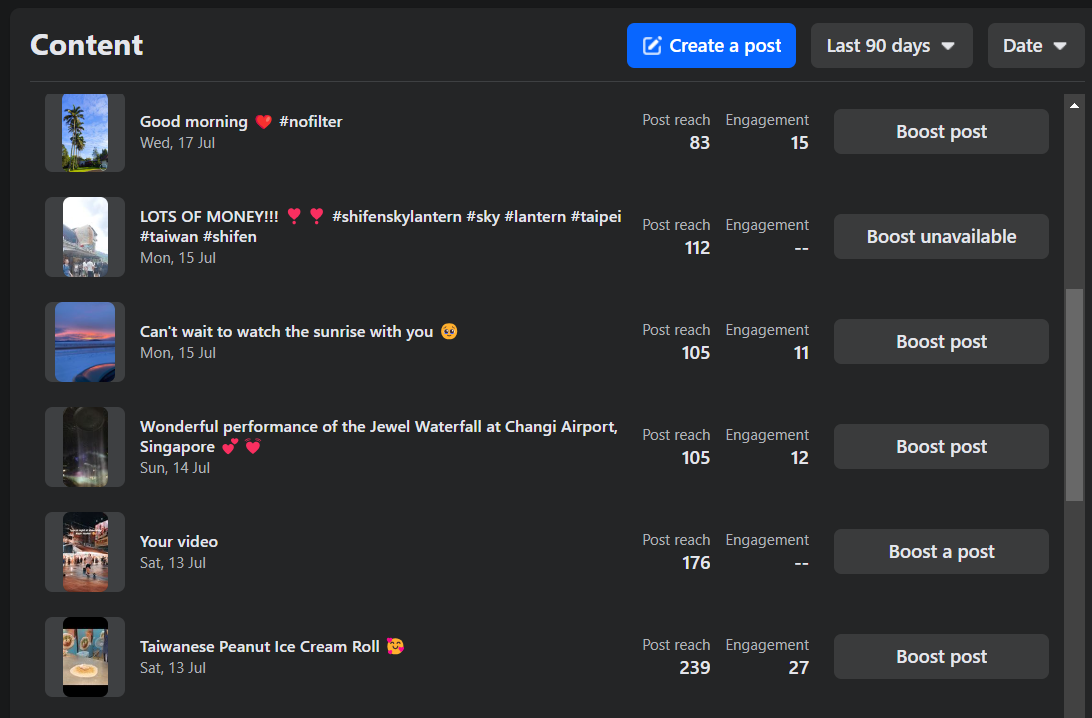
Task: Open the Jewel Waterfall post thumbnail
Action: click(85, 447)
